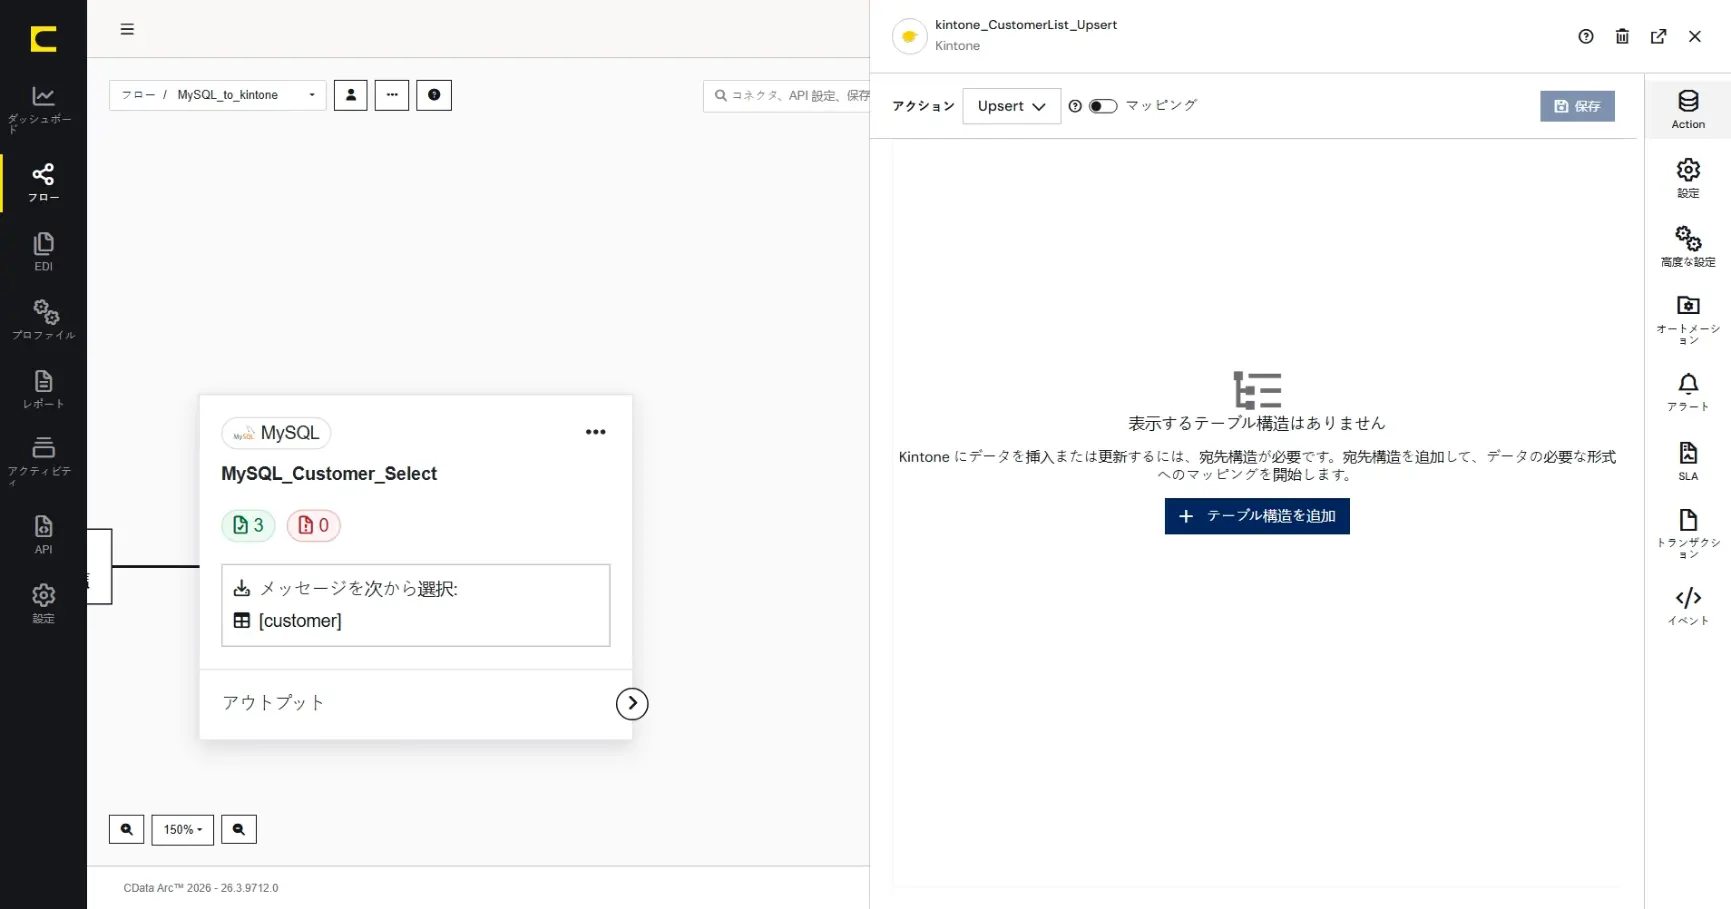Screen dimensions: 1731x909
Task: Click the MySQL connector type badge
Action: coord(276,433)
